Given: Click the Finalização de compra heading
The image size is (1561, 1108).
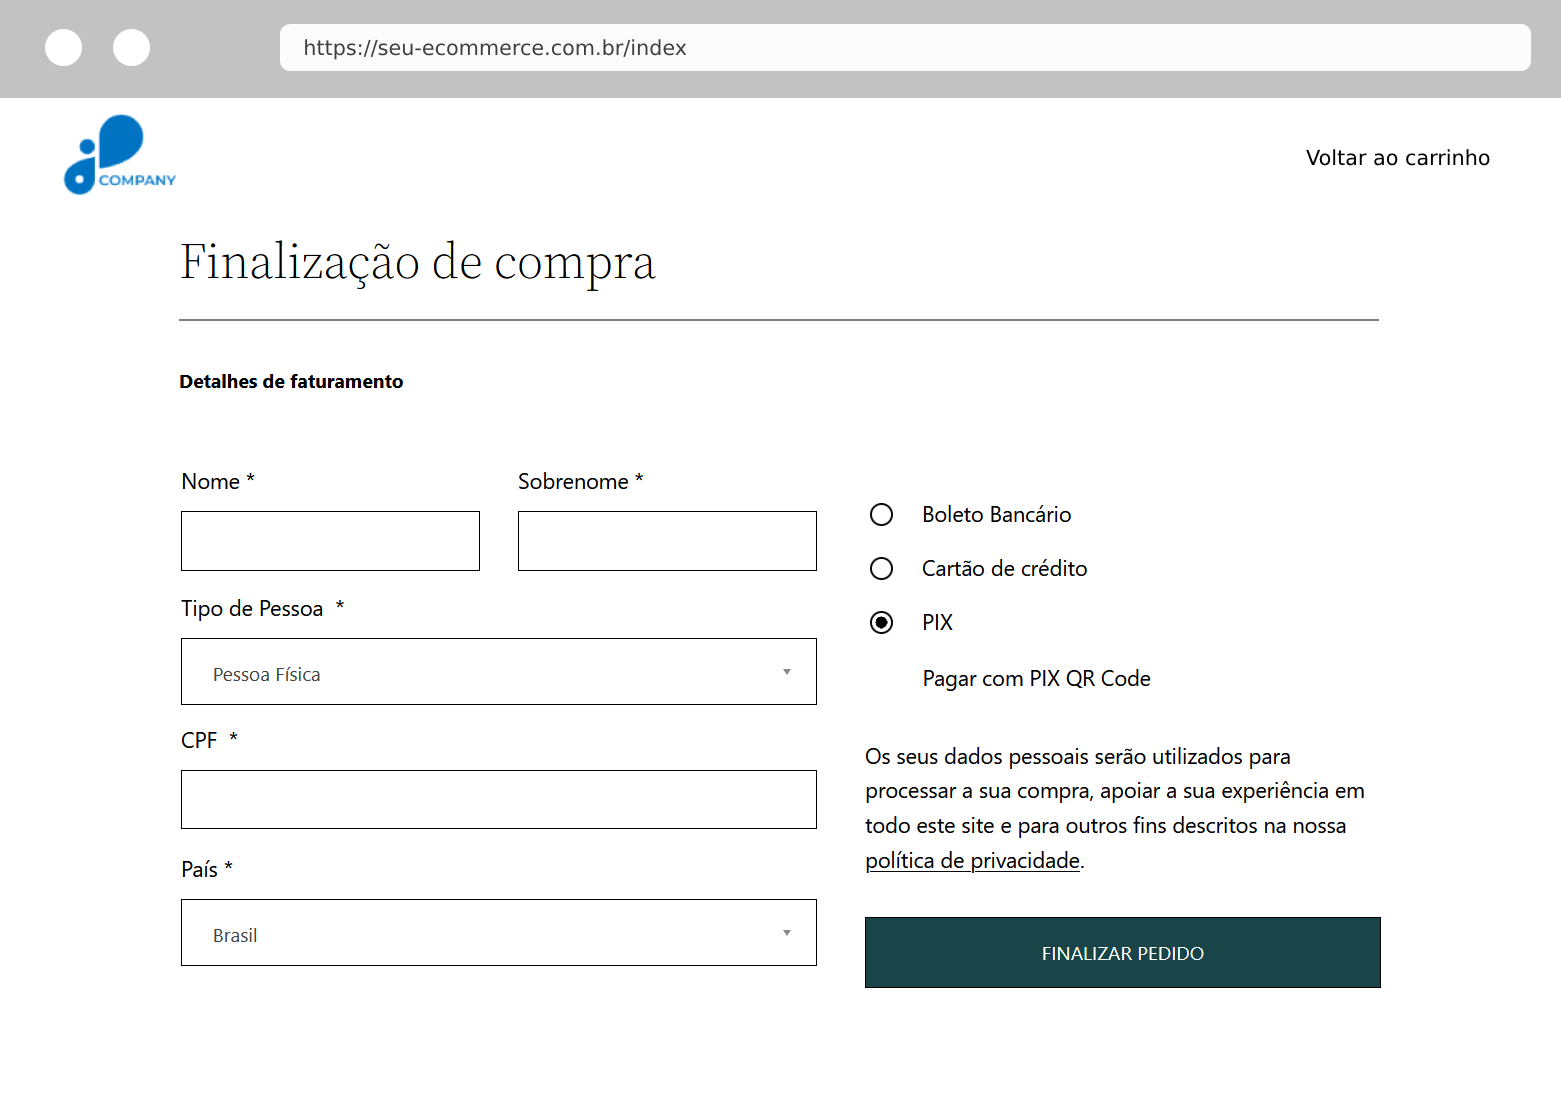Looking at the screenshot, I should 417,263.
